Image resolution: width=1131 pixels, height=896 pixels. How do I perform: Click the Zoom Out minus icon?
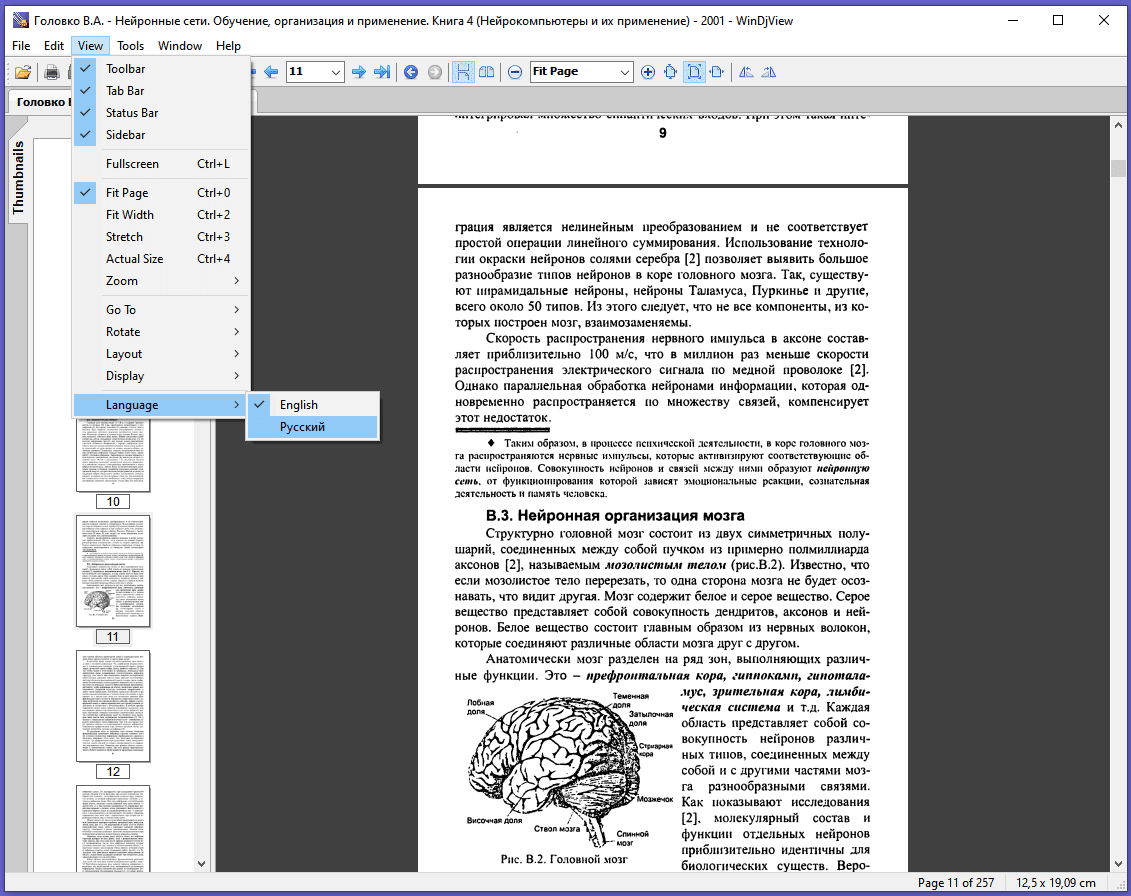(x=514, y=72)
